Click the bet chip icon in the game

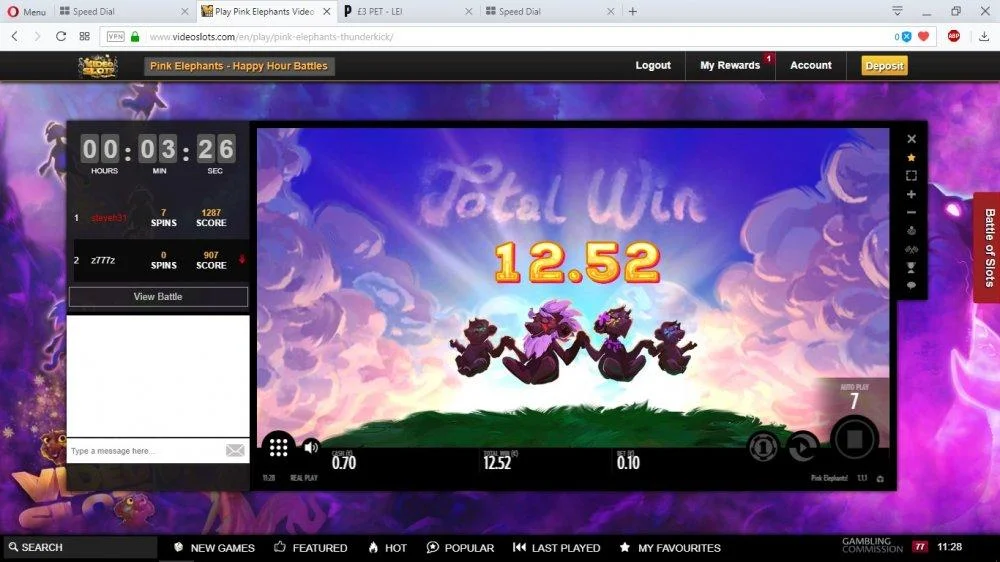point(763,447)
